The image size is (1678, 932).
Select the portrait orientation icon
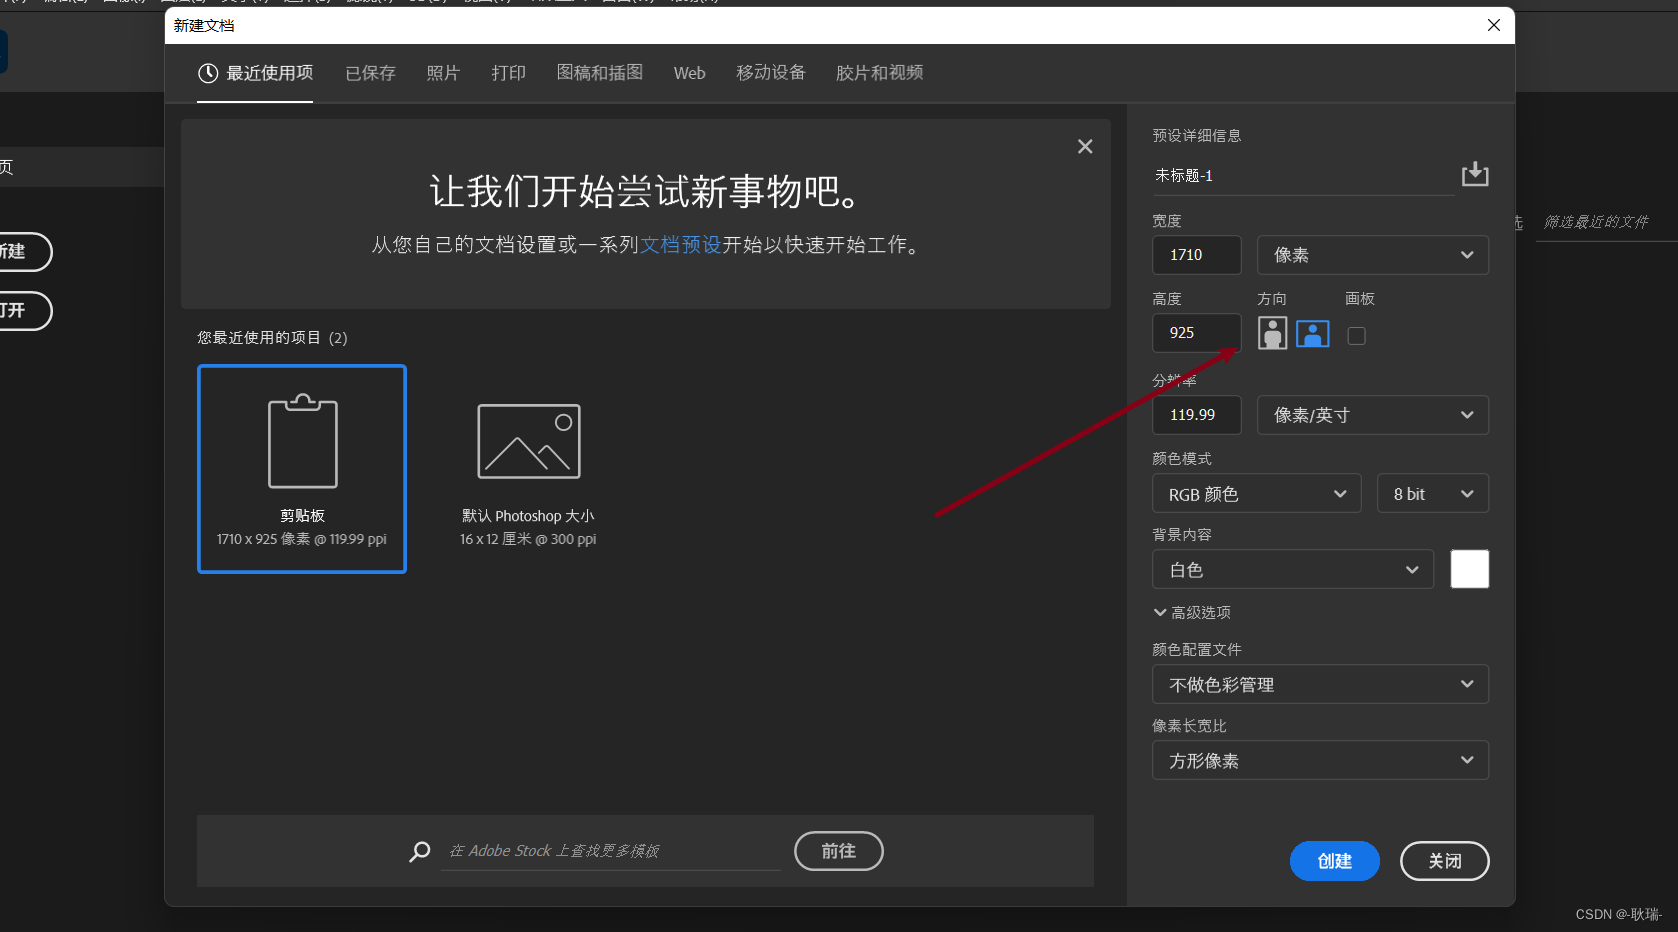point(1272,333)
